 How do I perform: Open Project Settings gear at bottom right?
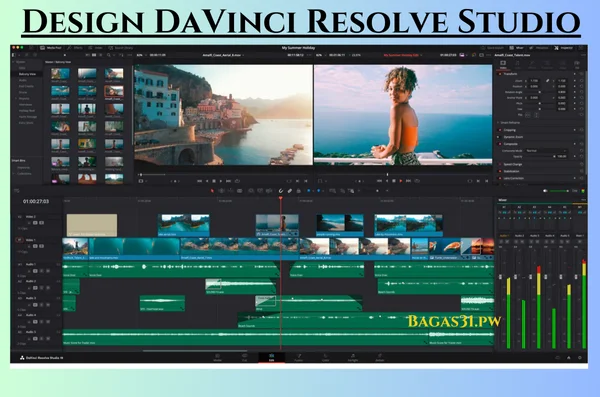[580, 358]
